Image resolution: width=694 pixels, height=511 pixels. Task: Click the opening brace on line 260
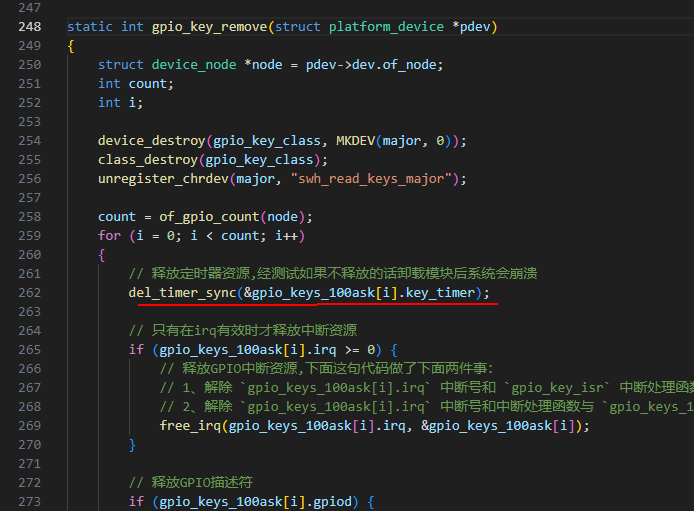(x=101, y=255)
